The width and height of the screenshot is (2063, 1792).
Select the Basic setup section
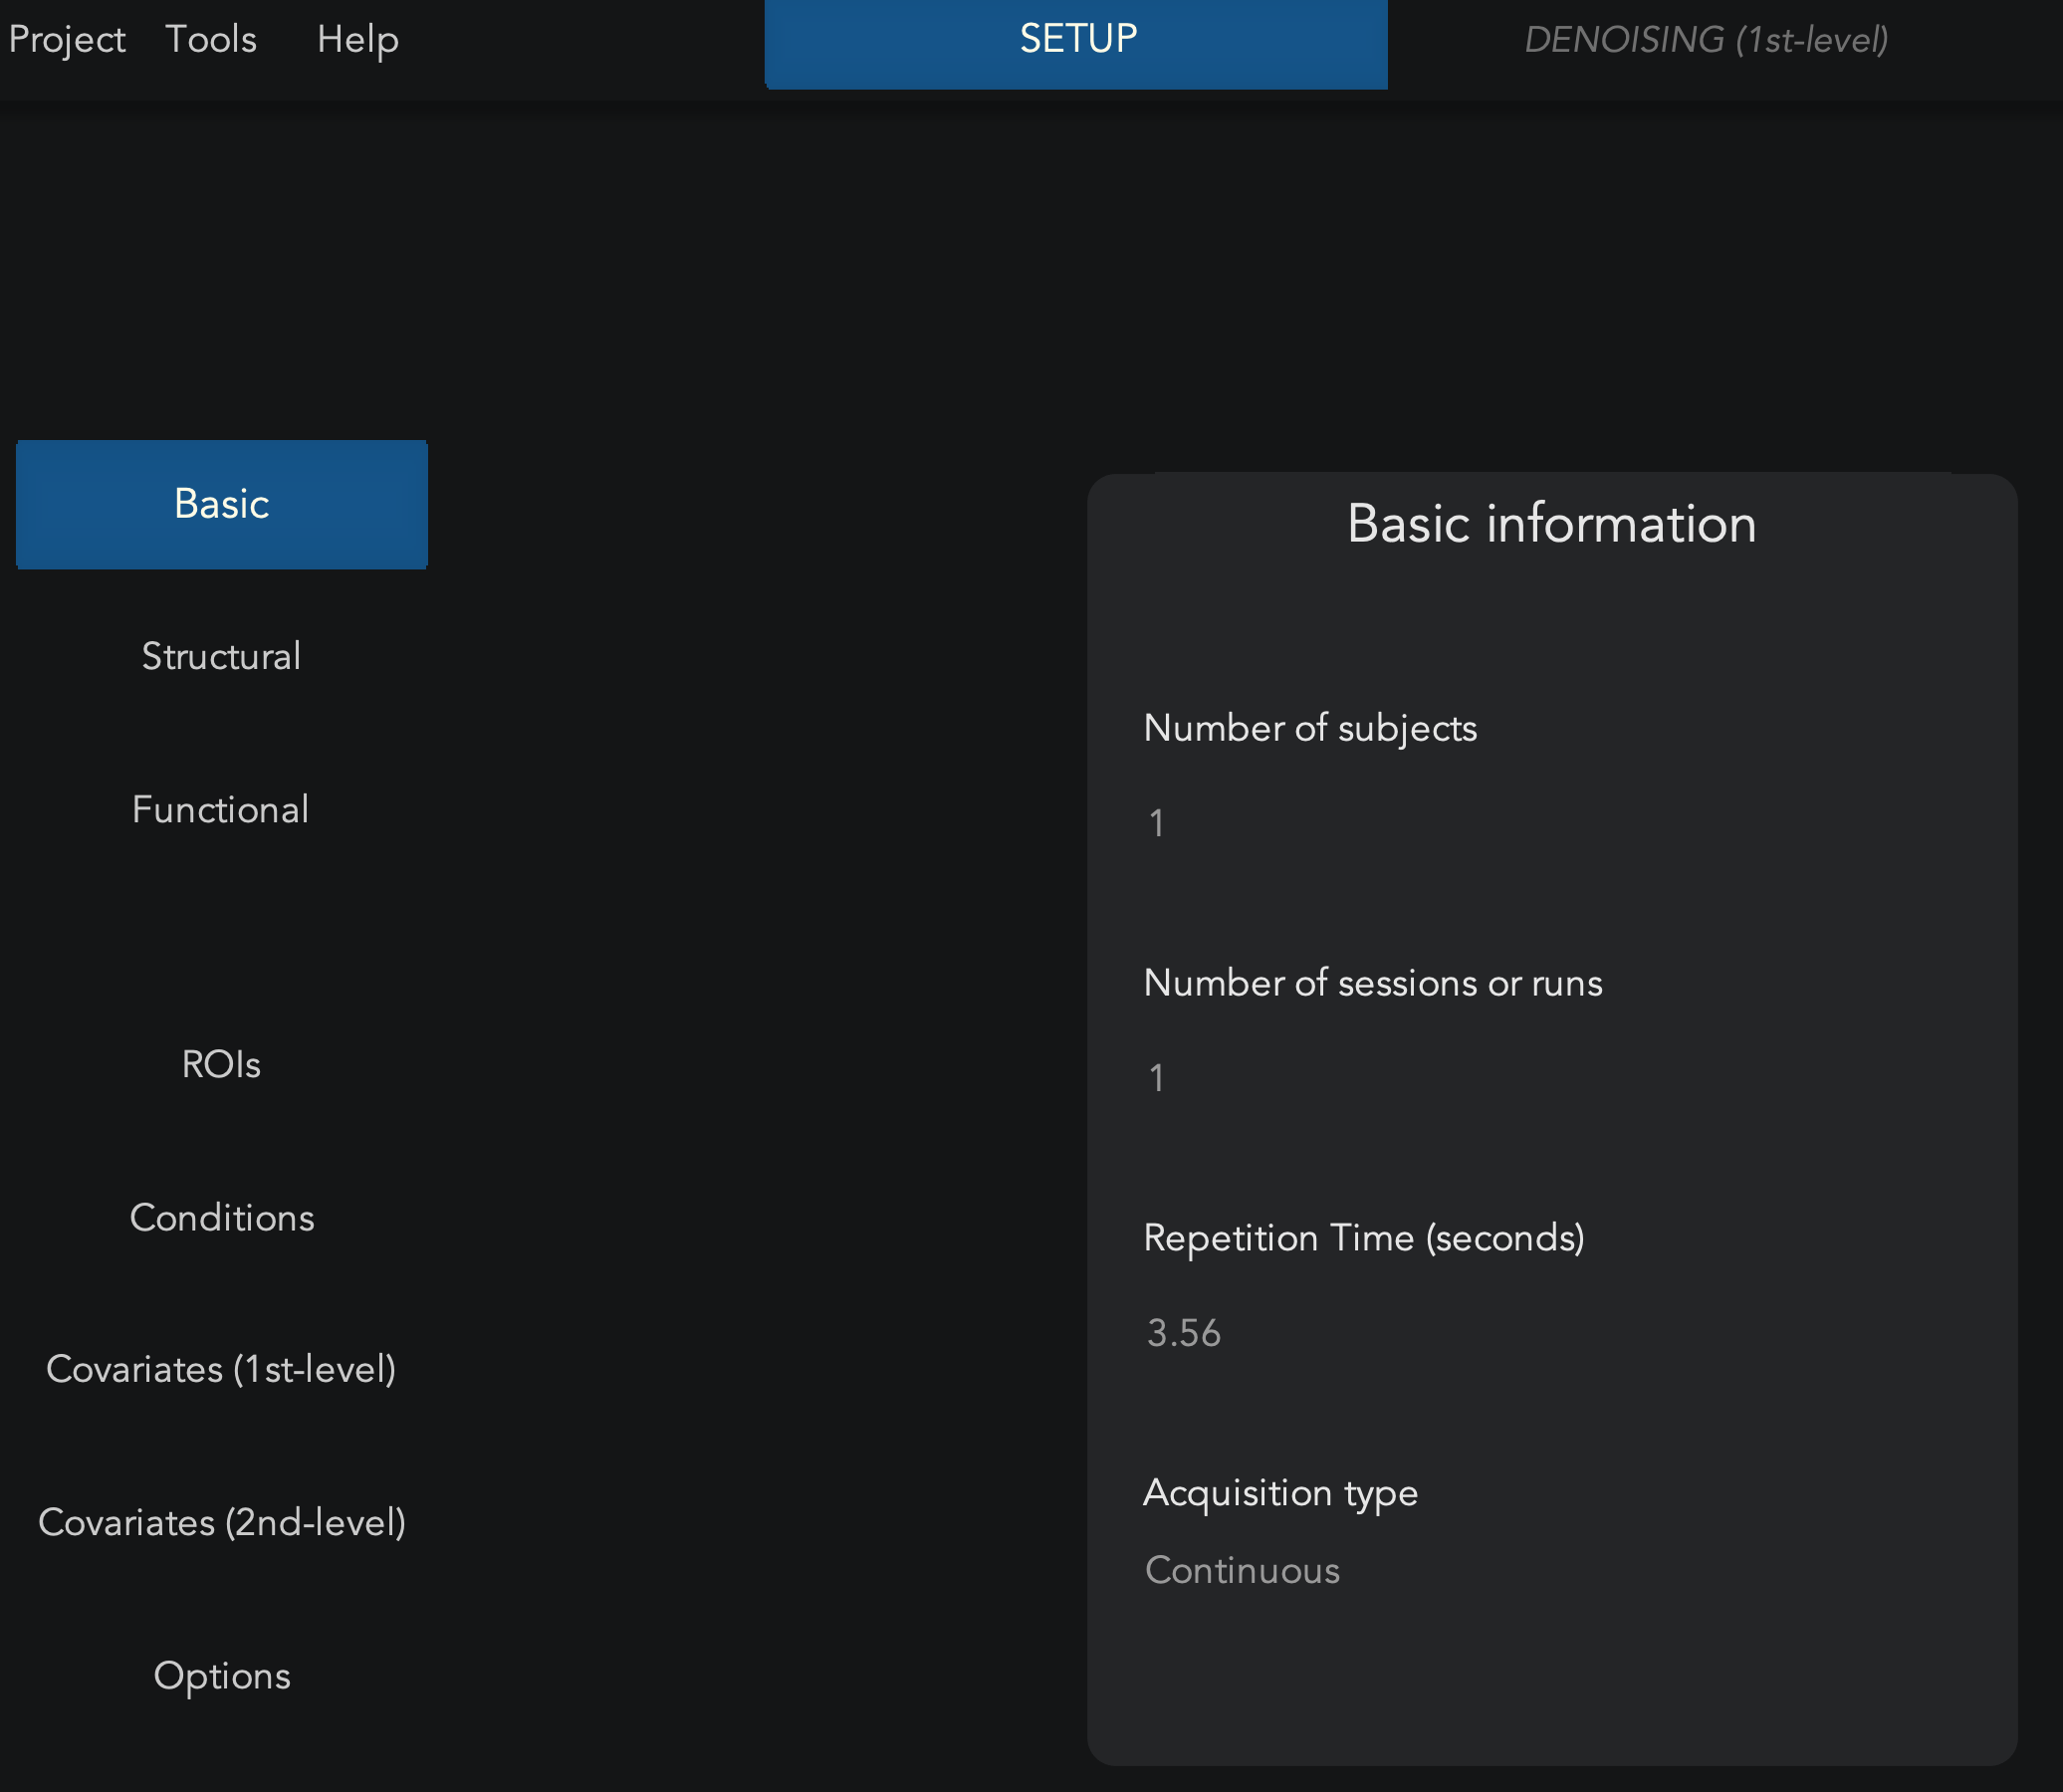tap(222, 504)
